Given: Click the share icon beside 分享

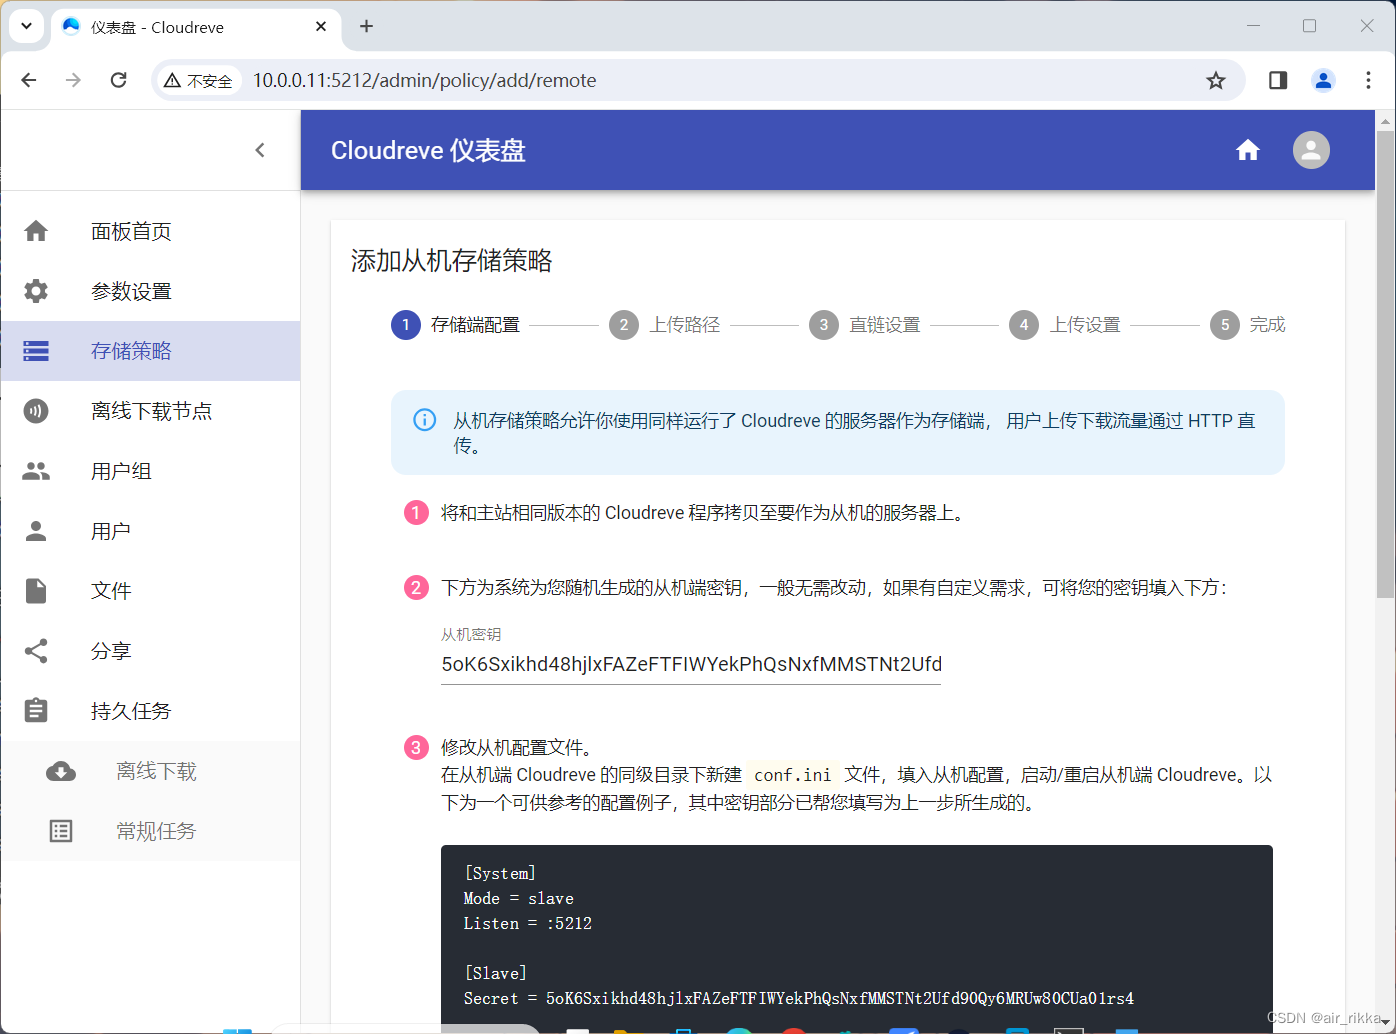Looking at the screenshot, I should 36,651.
